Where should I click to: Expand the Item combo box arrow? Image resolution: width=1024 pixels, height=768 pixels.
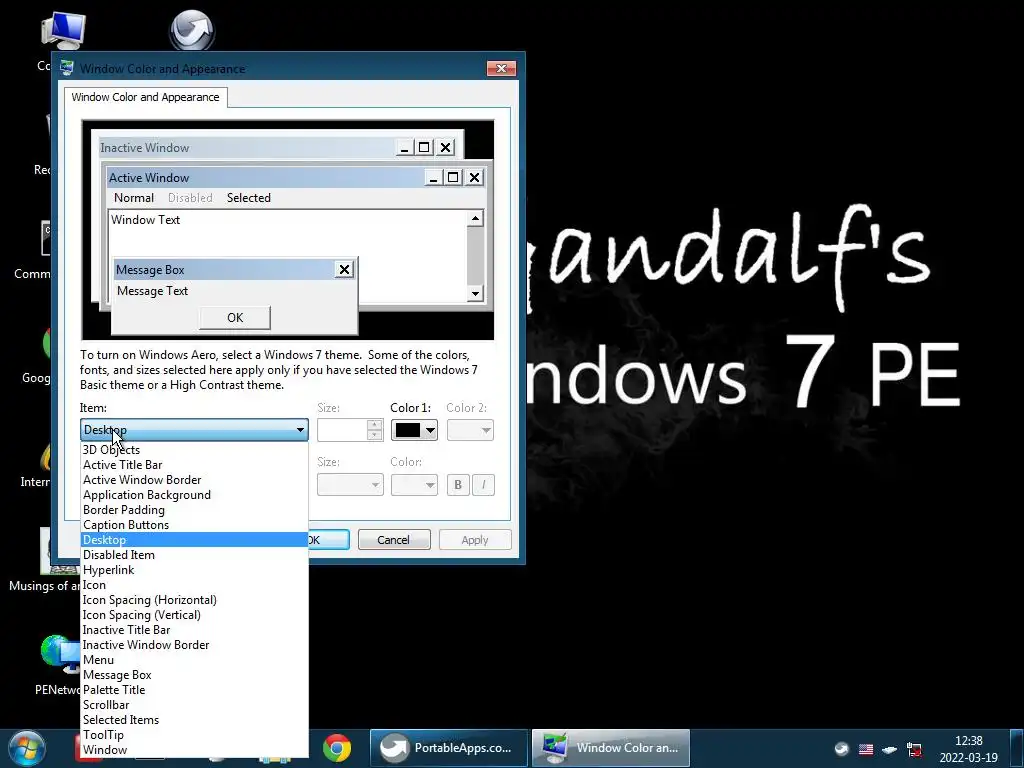pos(300,430)
